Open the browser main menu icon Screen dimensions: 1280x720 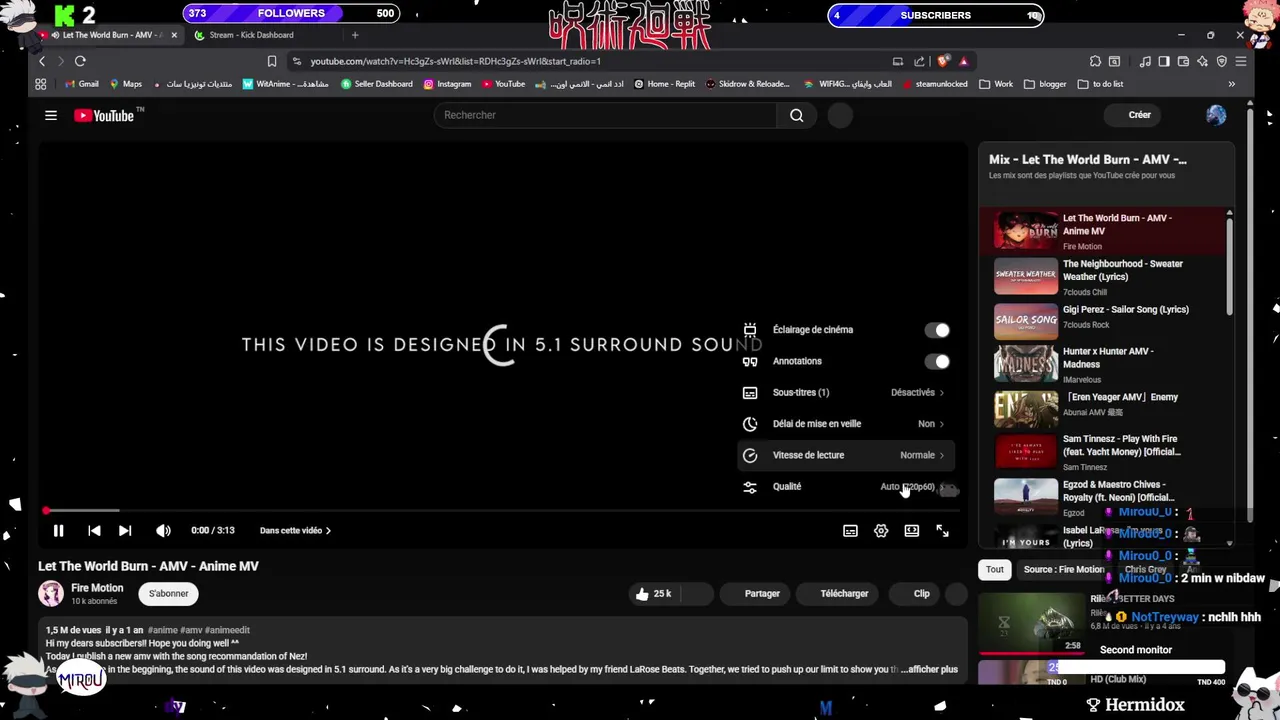click(1241, 61)
